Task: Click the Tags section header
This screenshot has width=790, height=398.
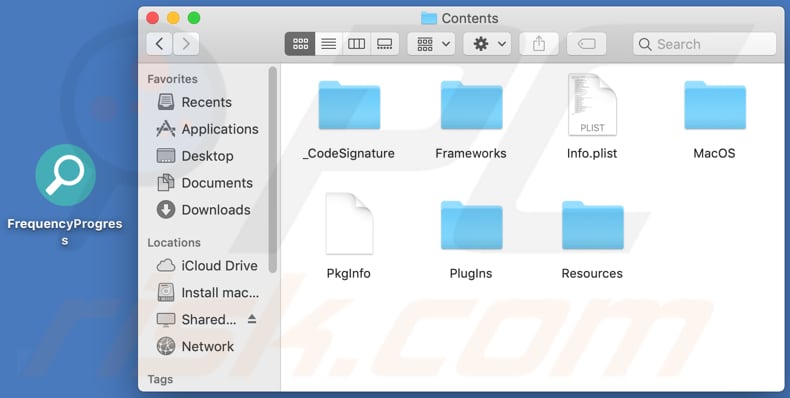Action: click(x=160, y=379)
